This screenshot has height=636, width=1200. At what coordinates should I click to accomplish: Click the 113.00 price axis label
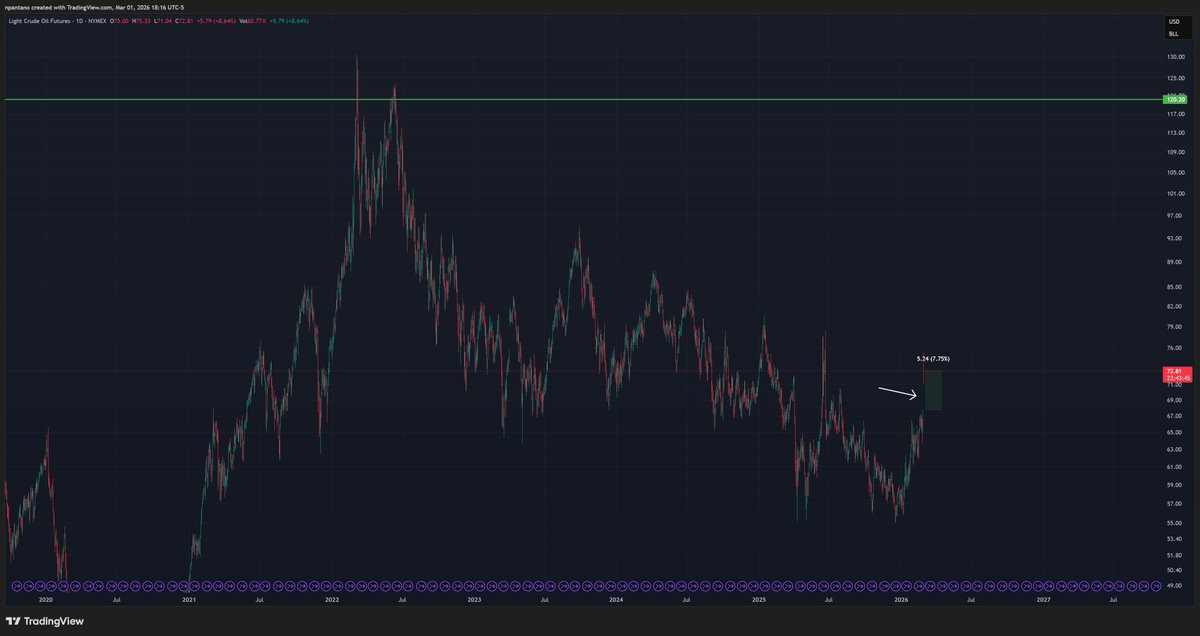click(1174, 133)
